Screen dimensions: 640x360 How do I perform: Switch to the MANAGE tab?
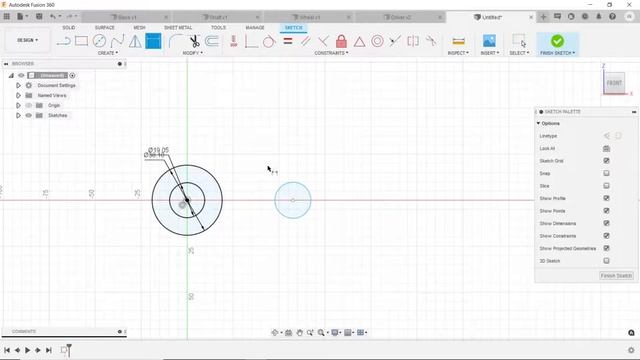pyautogui.click(x=255, y=27)
